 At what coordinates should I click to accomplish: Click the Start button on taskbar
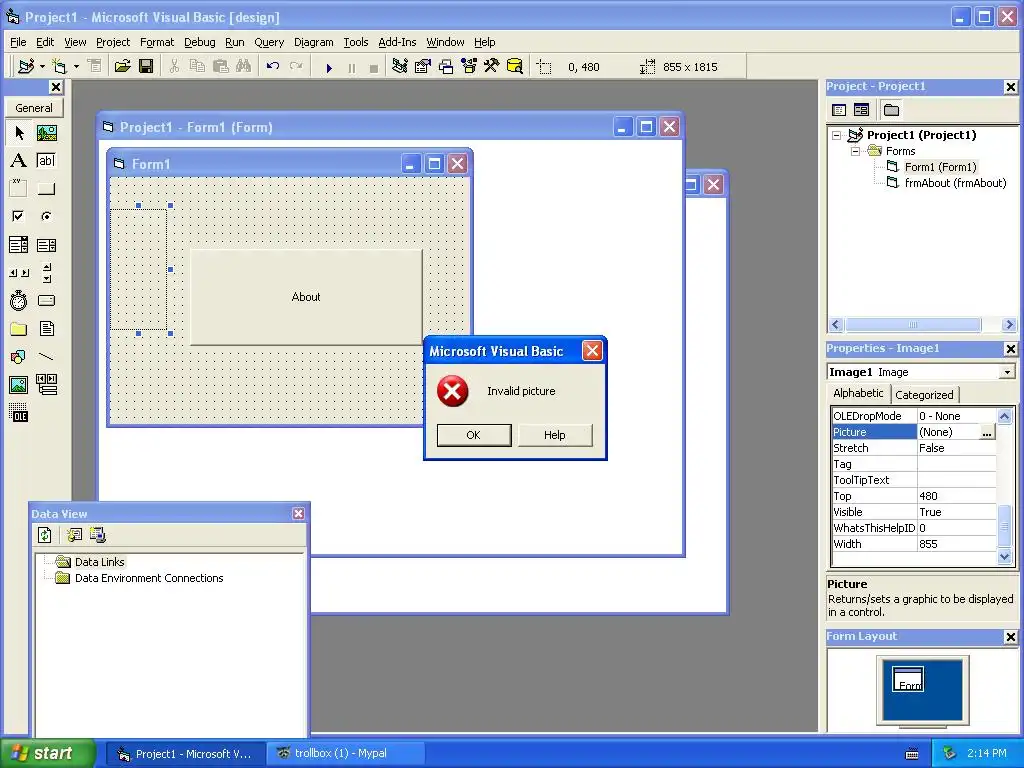coord(47,754)
